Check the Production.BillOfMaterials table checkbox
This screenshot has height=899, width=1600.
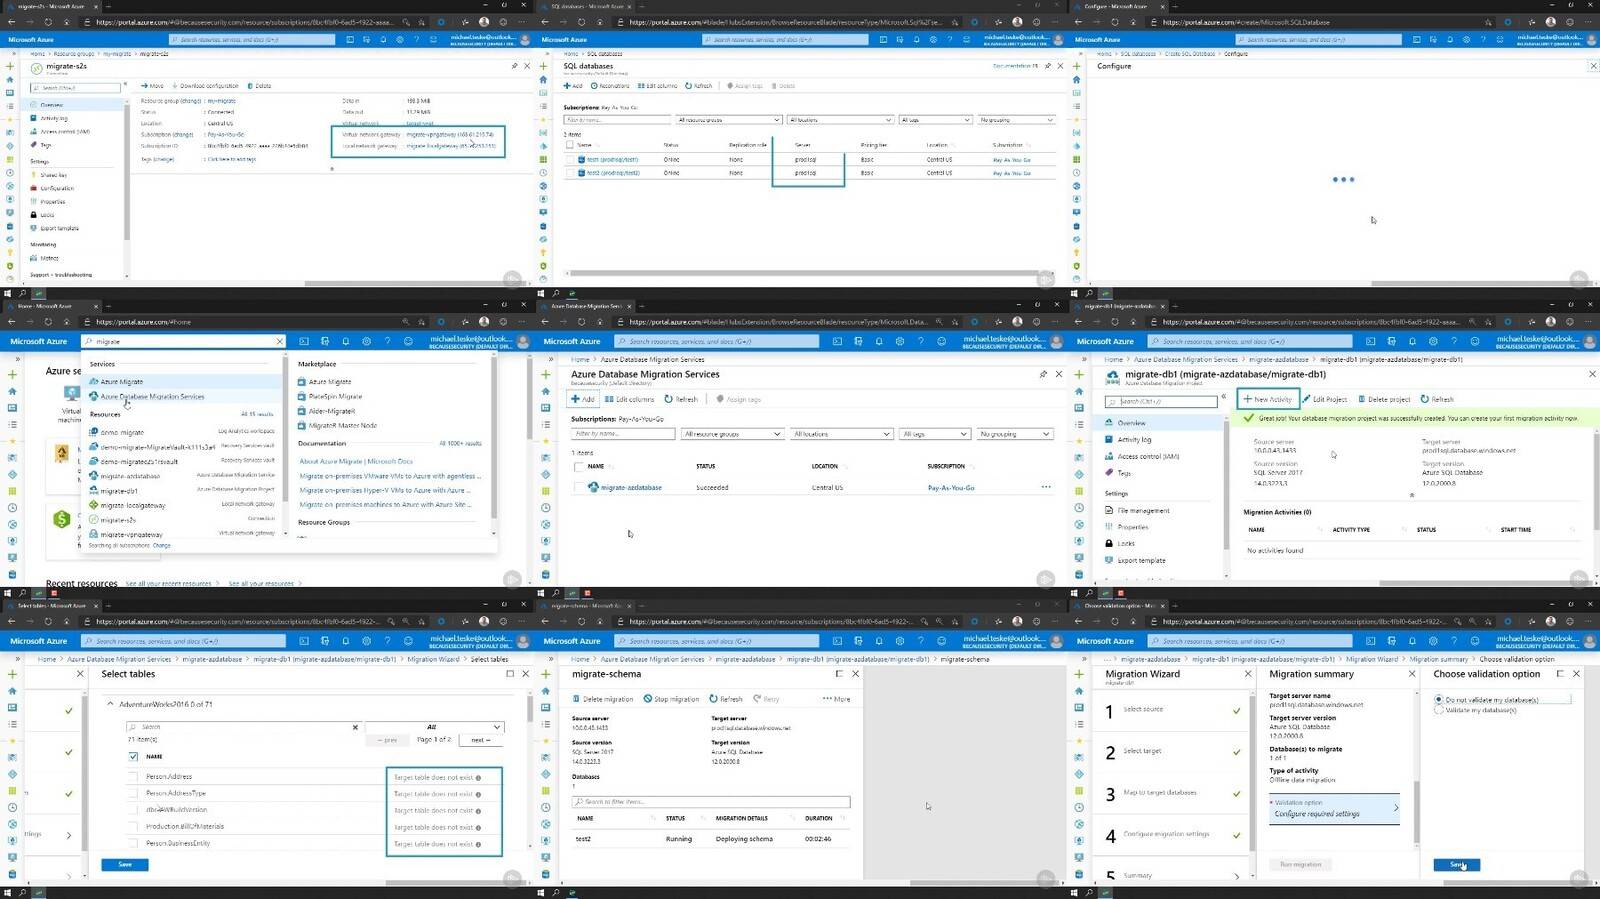click(x=133, y=826)
